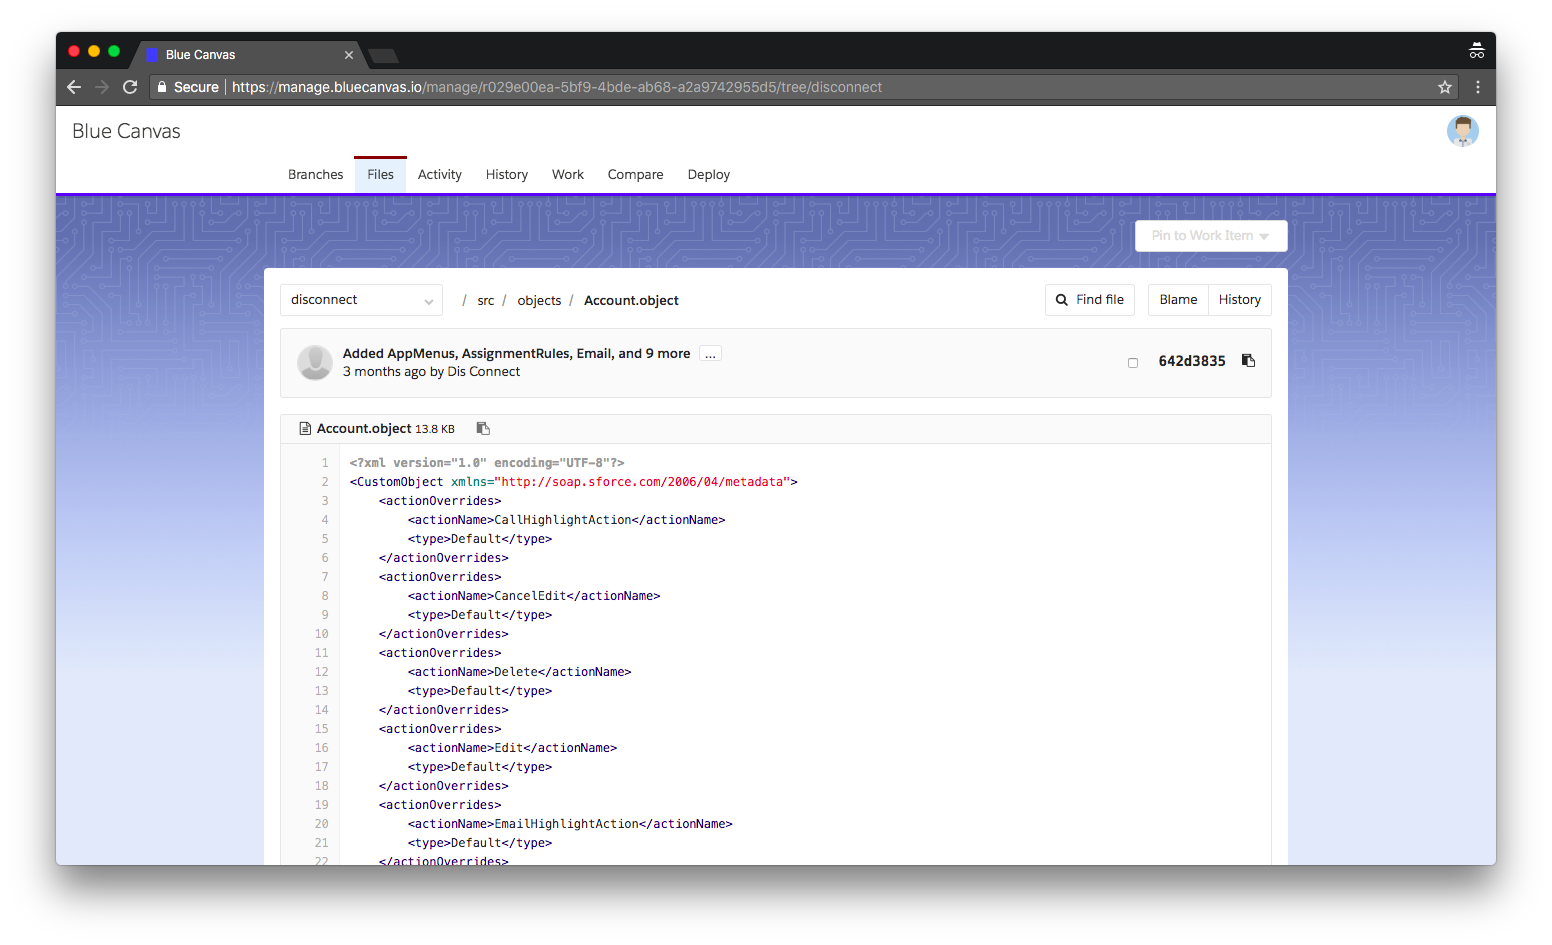This screenshot has height=945, width=1552.
Task: Open commit 'Added AppMenus, AssignmentRules, Email, and 9 more'
Action: tap(516, 354)
